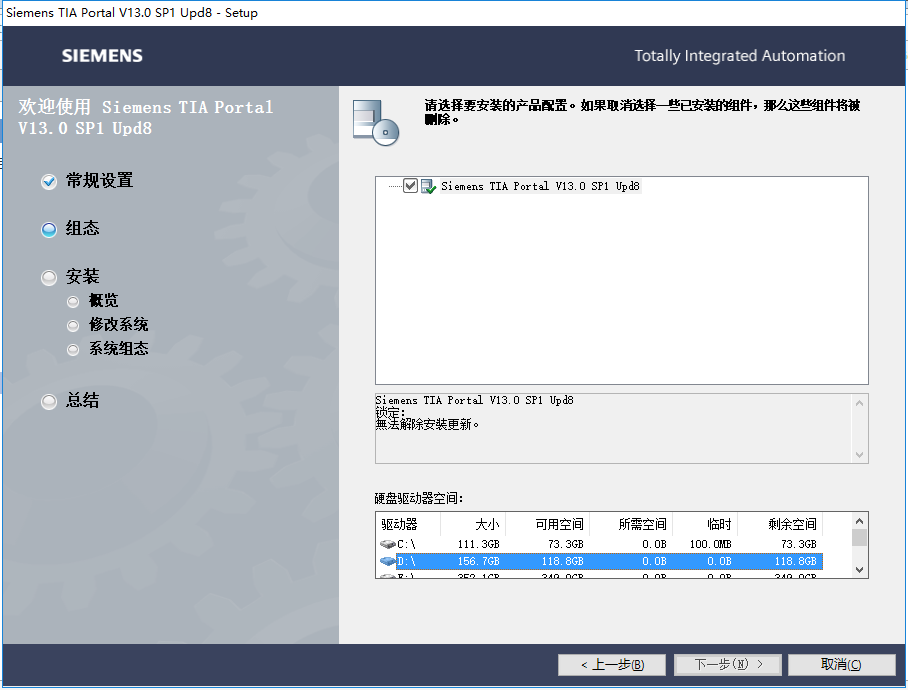Select Siemens TIA Portal V13.0 SP1 Upd8 tree entry
The image size is (908, 690).
coord(540,186)
